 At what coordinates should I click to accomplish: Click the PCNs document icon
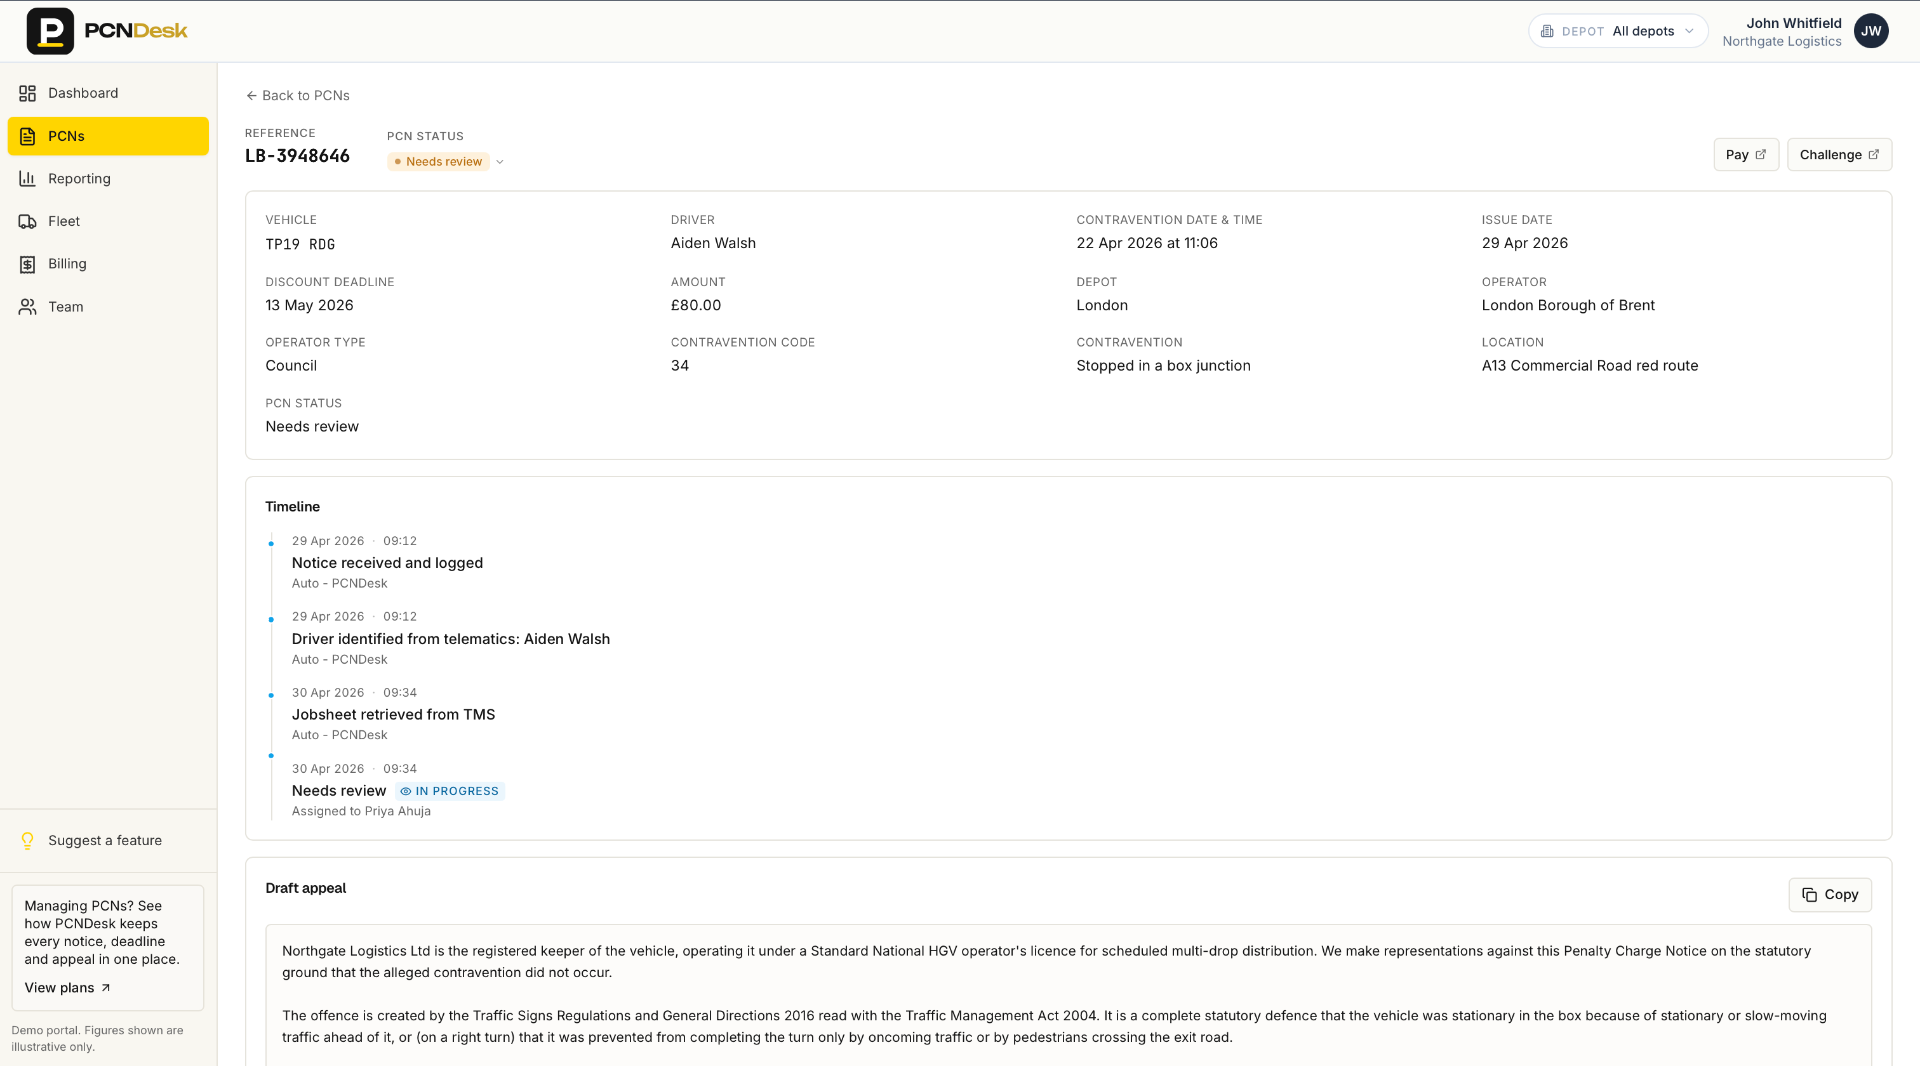[27, 136]
